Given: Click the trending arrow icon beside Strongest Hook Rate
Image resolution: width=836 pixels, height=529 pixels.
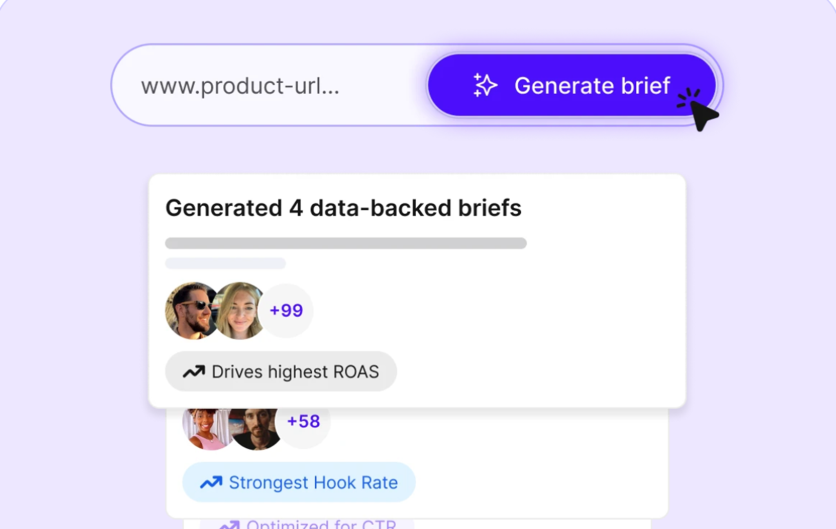Looking at the screenshot, I should (x=210, y=483).
